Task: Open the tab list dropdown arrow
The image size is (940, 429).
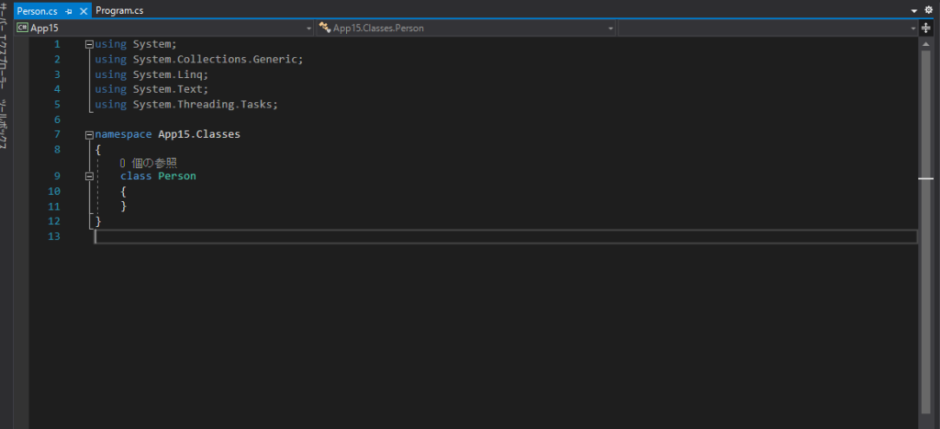Action: [914, 10]
